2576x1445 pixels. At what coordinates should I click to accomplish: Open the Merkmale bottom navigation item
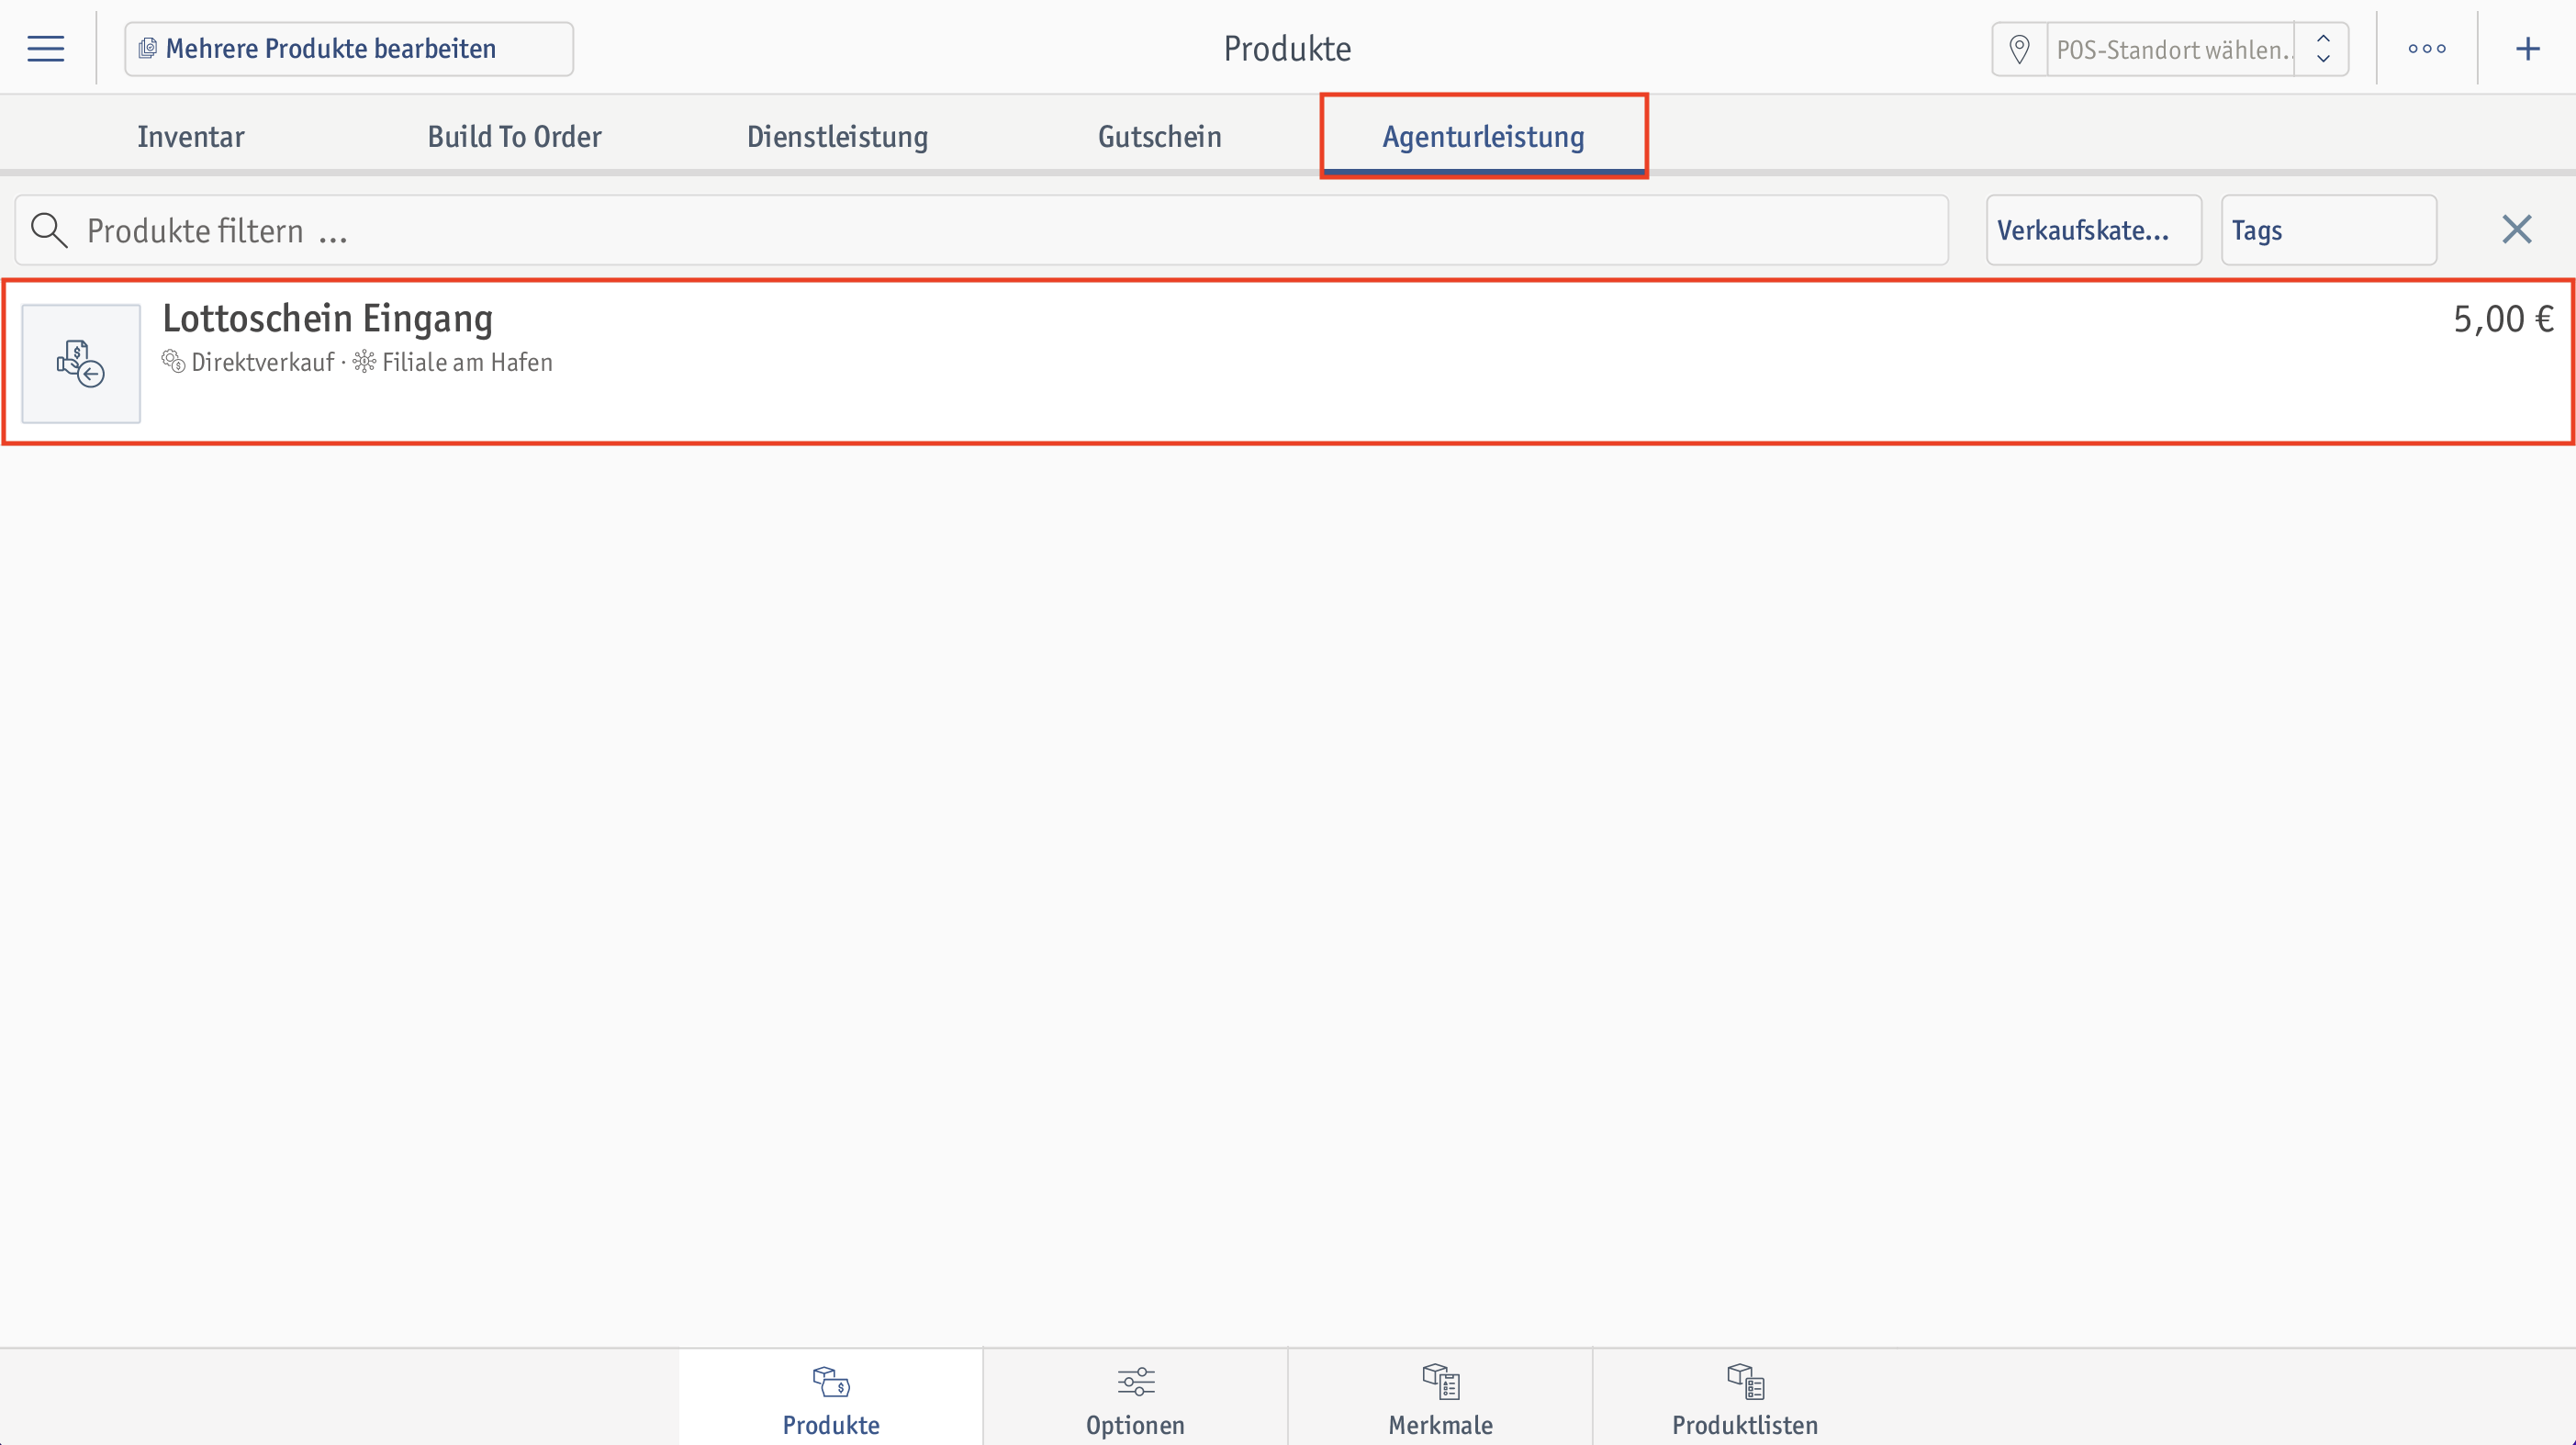1440,1397
